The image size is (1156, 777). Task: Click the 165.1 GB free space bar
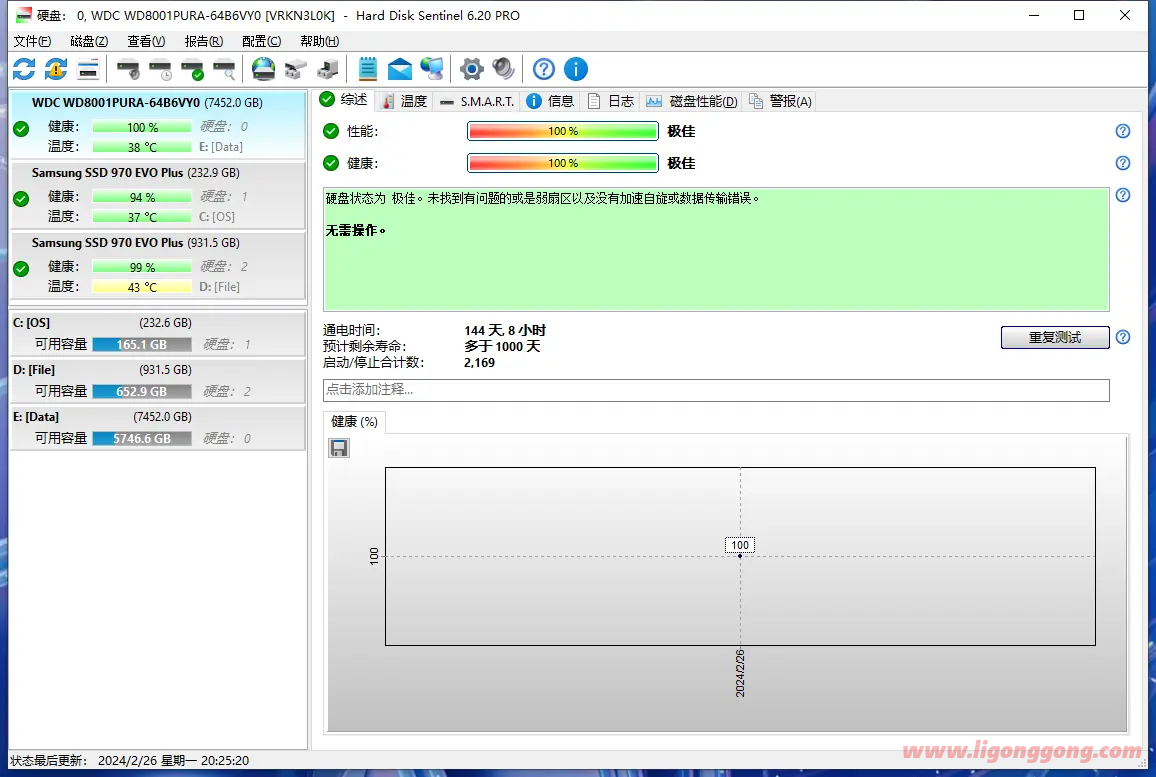(142, 344)
